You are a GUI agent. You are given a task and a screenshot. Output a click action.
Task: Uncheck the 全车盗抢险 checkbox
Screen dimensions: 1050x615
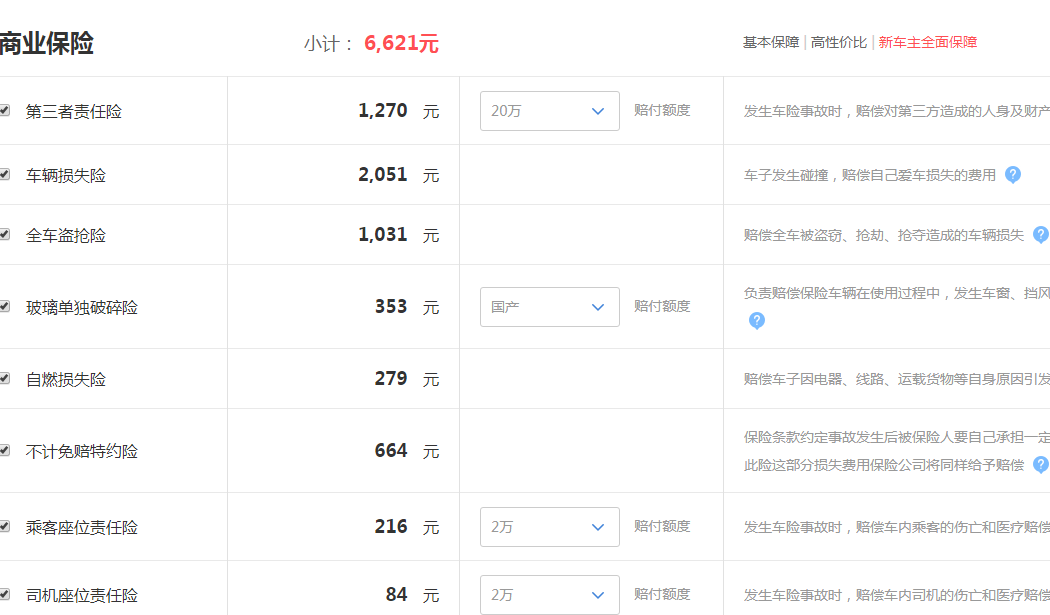(5, 234)
